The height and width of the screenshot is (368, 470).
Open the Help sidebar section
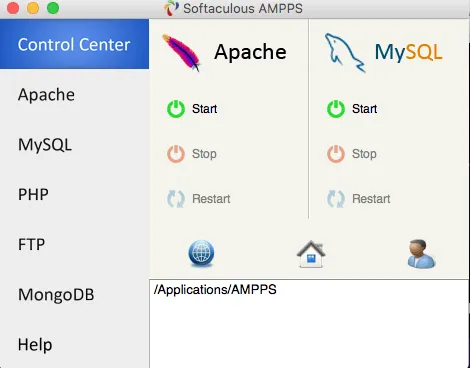[74, 344]
